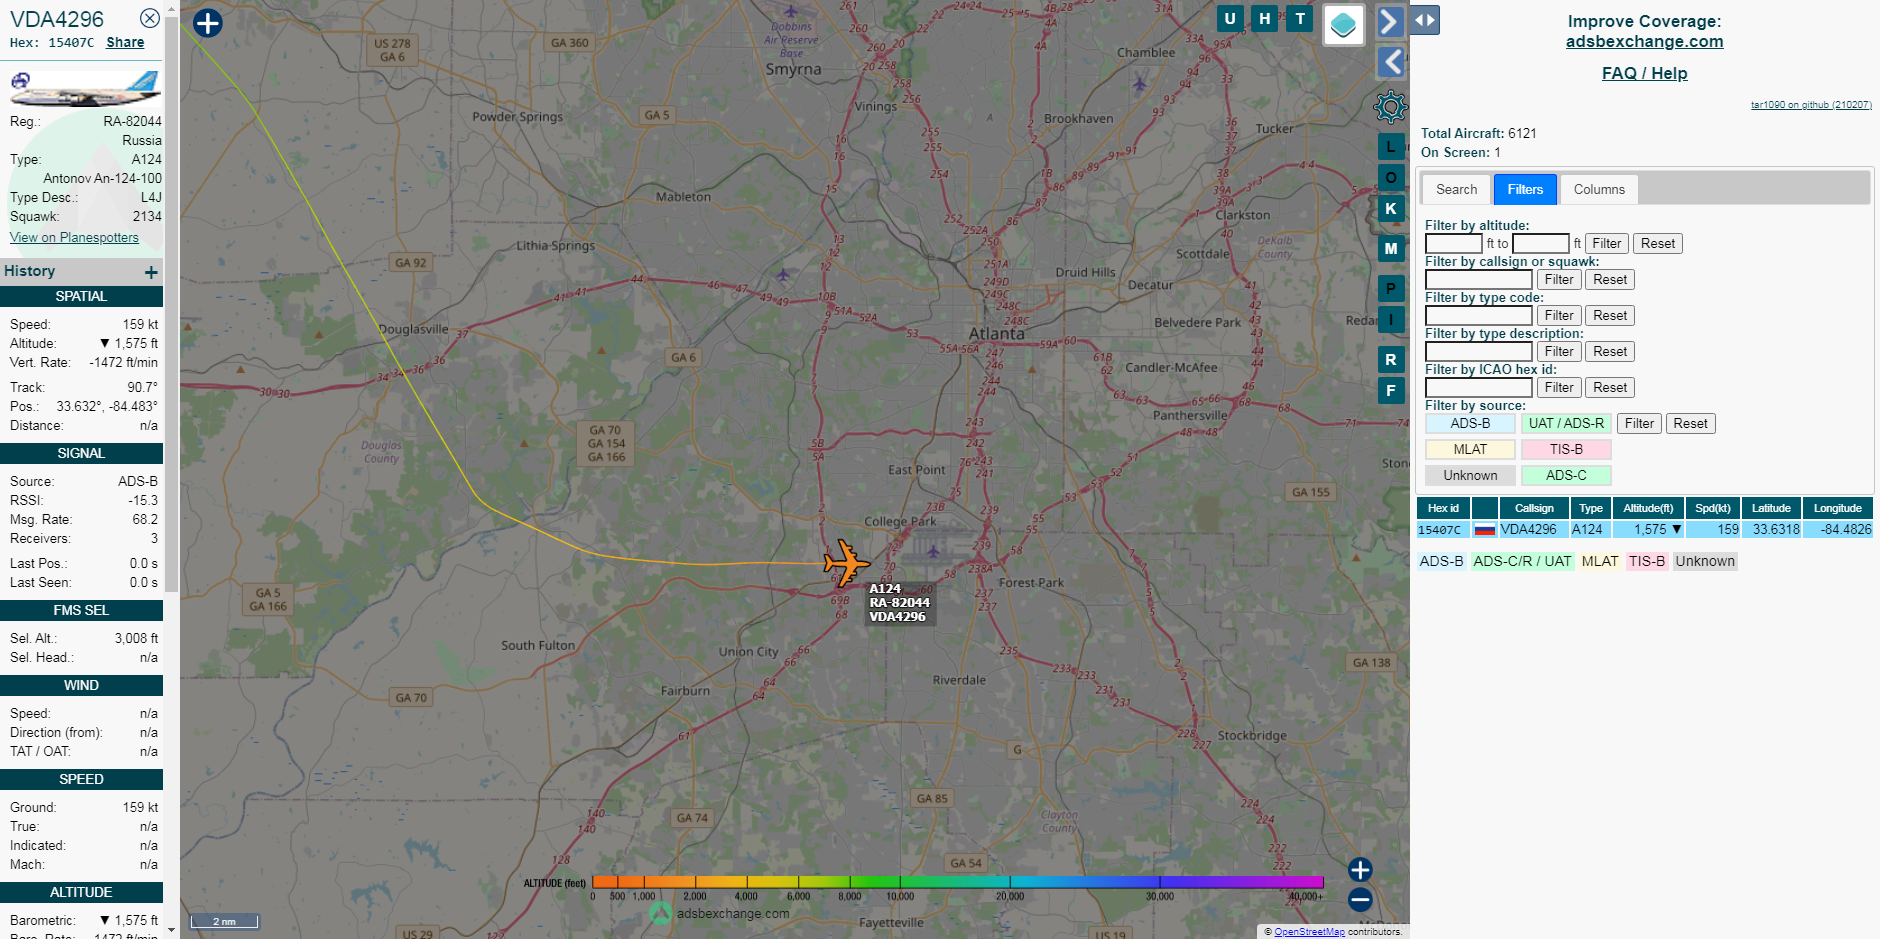Click the maximum altitude input field
Image resolution: width=1880 pixels, height=939 pixels.
click(1540, 243)
